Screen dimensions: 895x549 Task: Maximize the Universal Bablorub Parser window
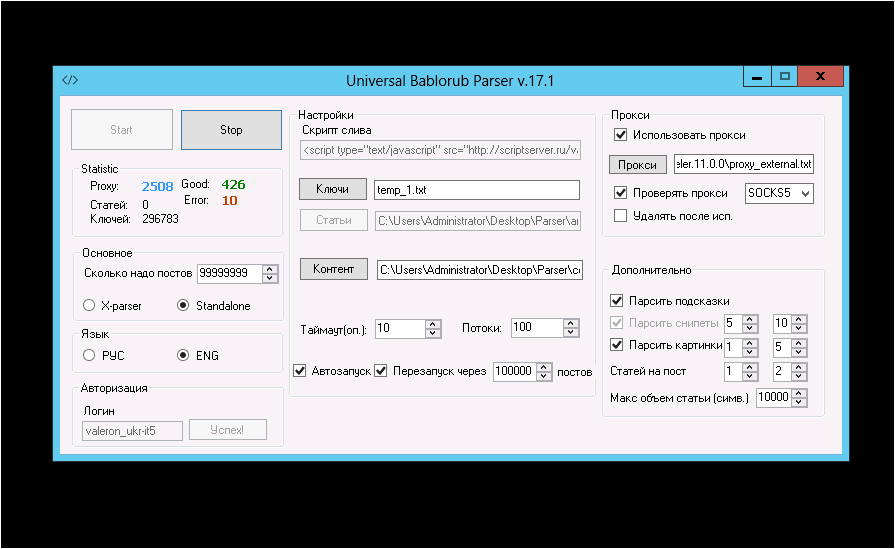click(785, 76)
